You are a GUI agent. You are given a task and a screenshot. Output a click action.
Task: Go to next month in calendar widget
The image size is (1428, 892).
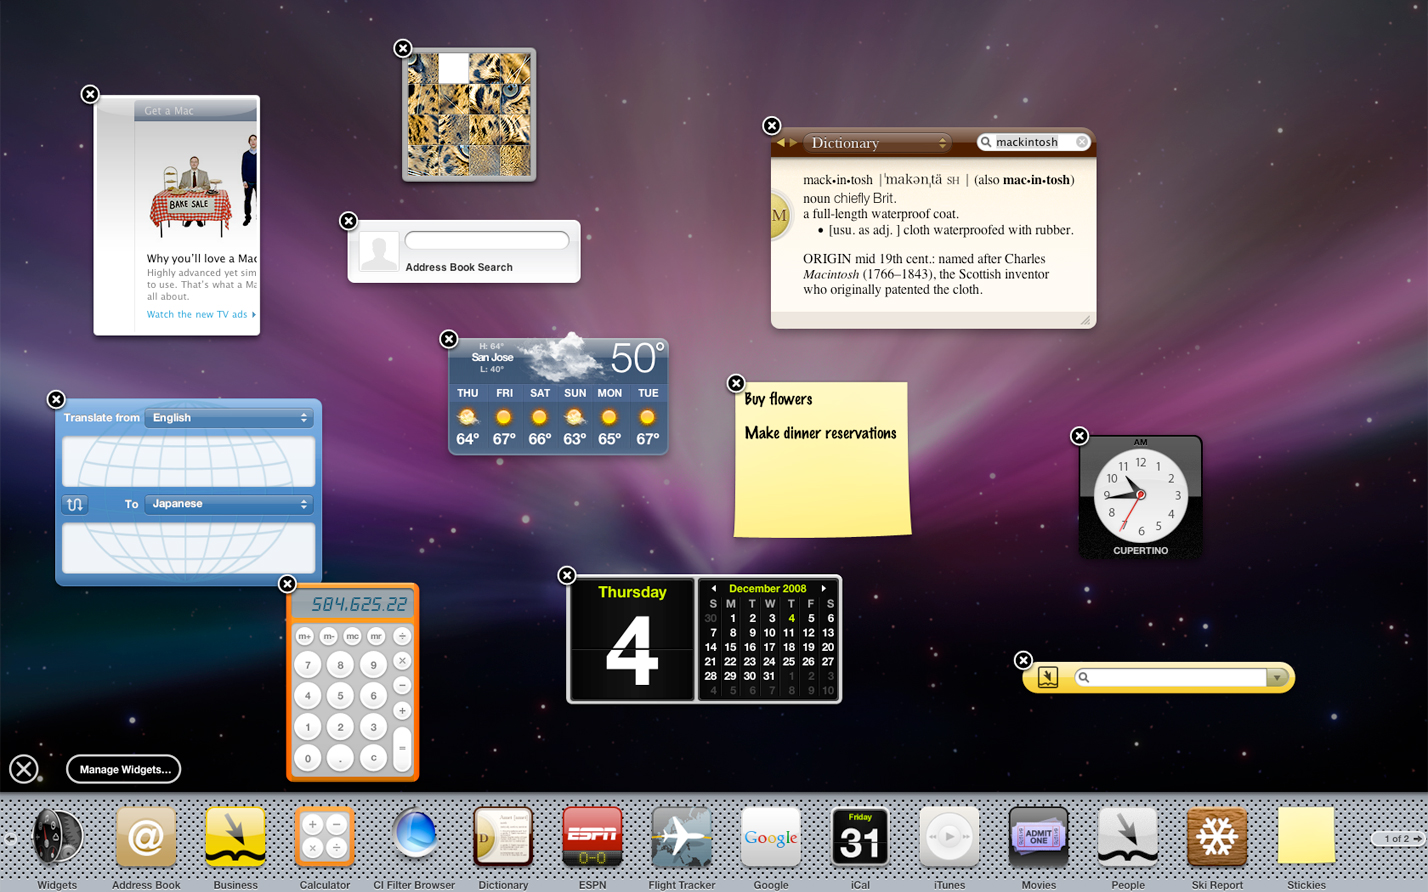tap(824, 589)
